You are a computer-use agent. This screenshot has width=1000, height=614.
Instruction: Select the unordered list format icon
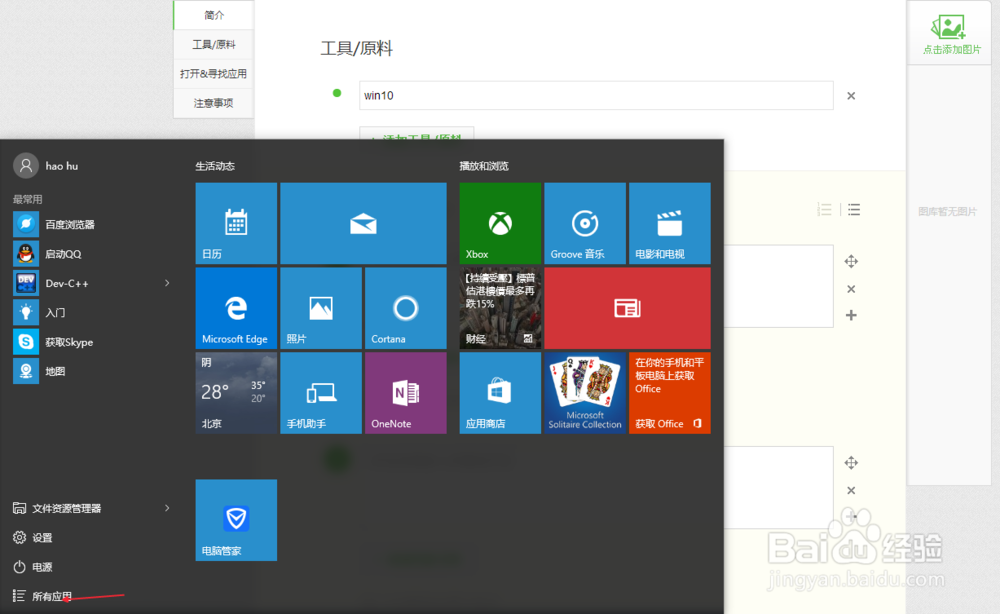tap(854, 210)
